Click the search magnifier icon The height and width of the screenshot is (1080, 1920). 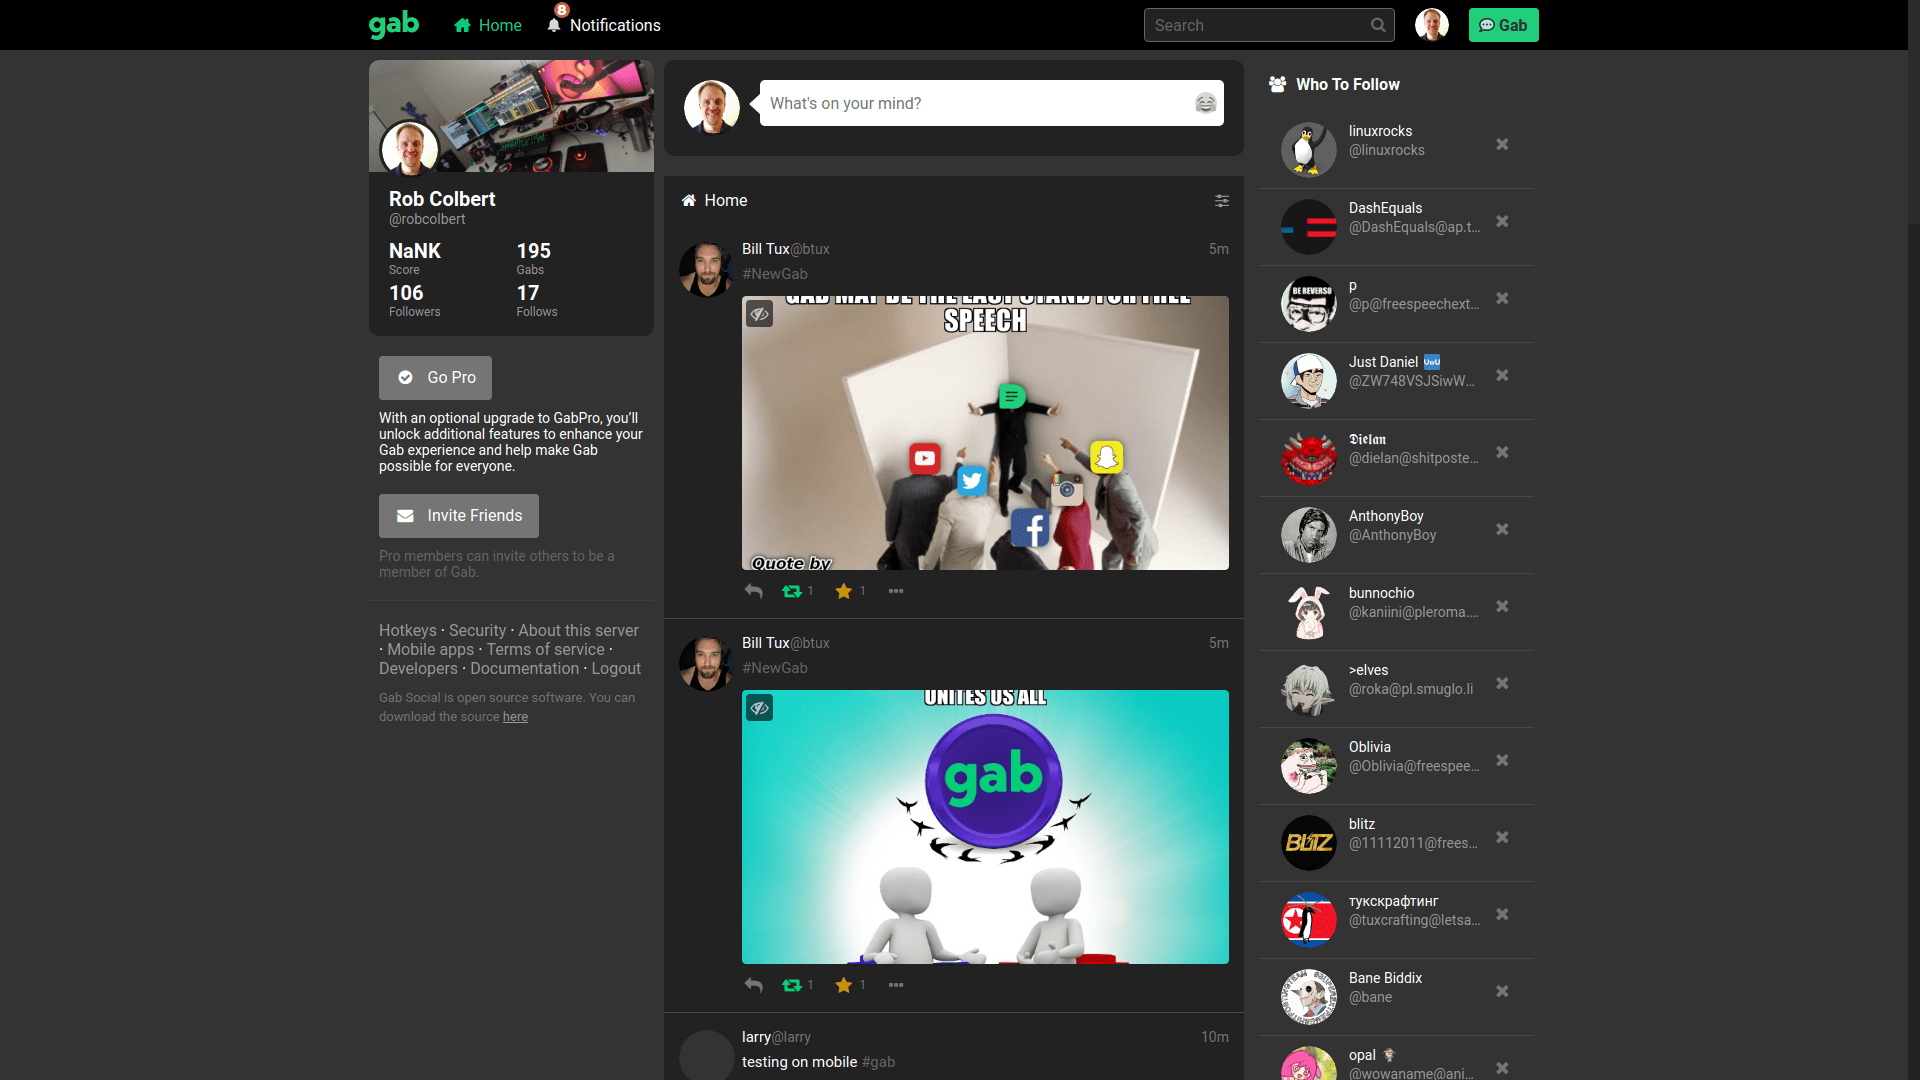click(x=1378, y=25)
